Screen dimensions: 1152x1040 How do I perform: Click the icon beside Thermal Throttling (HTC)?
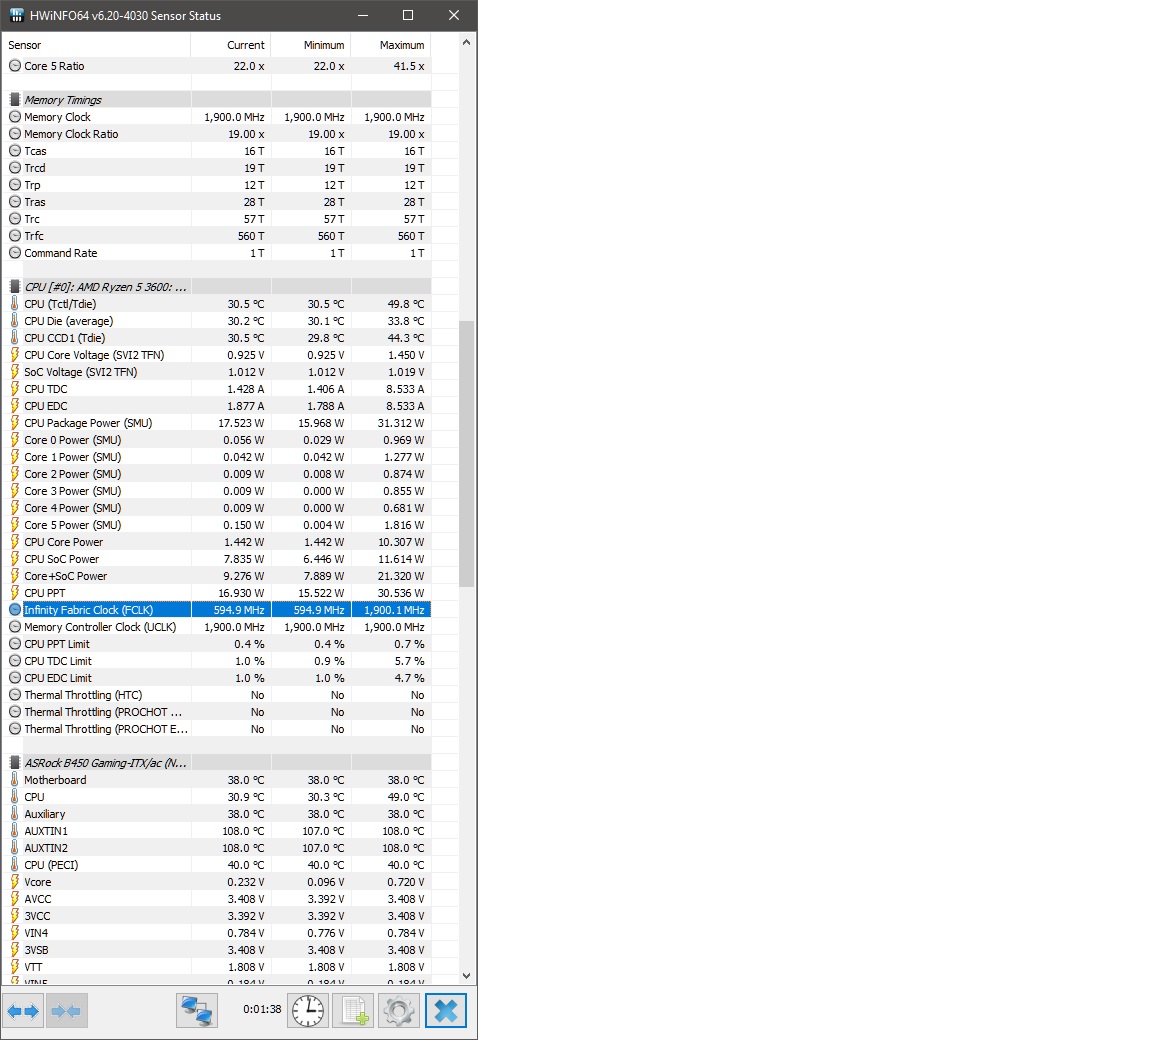[x=15, y=695]
